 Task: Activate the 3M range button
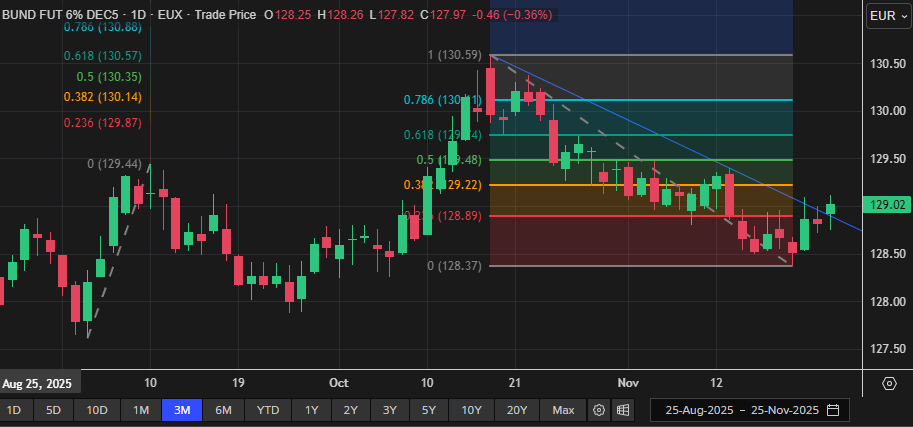coord(183,410)
